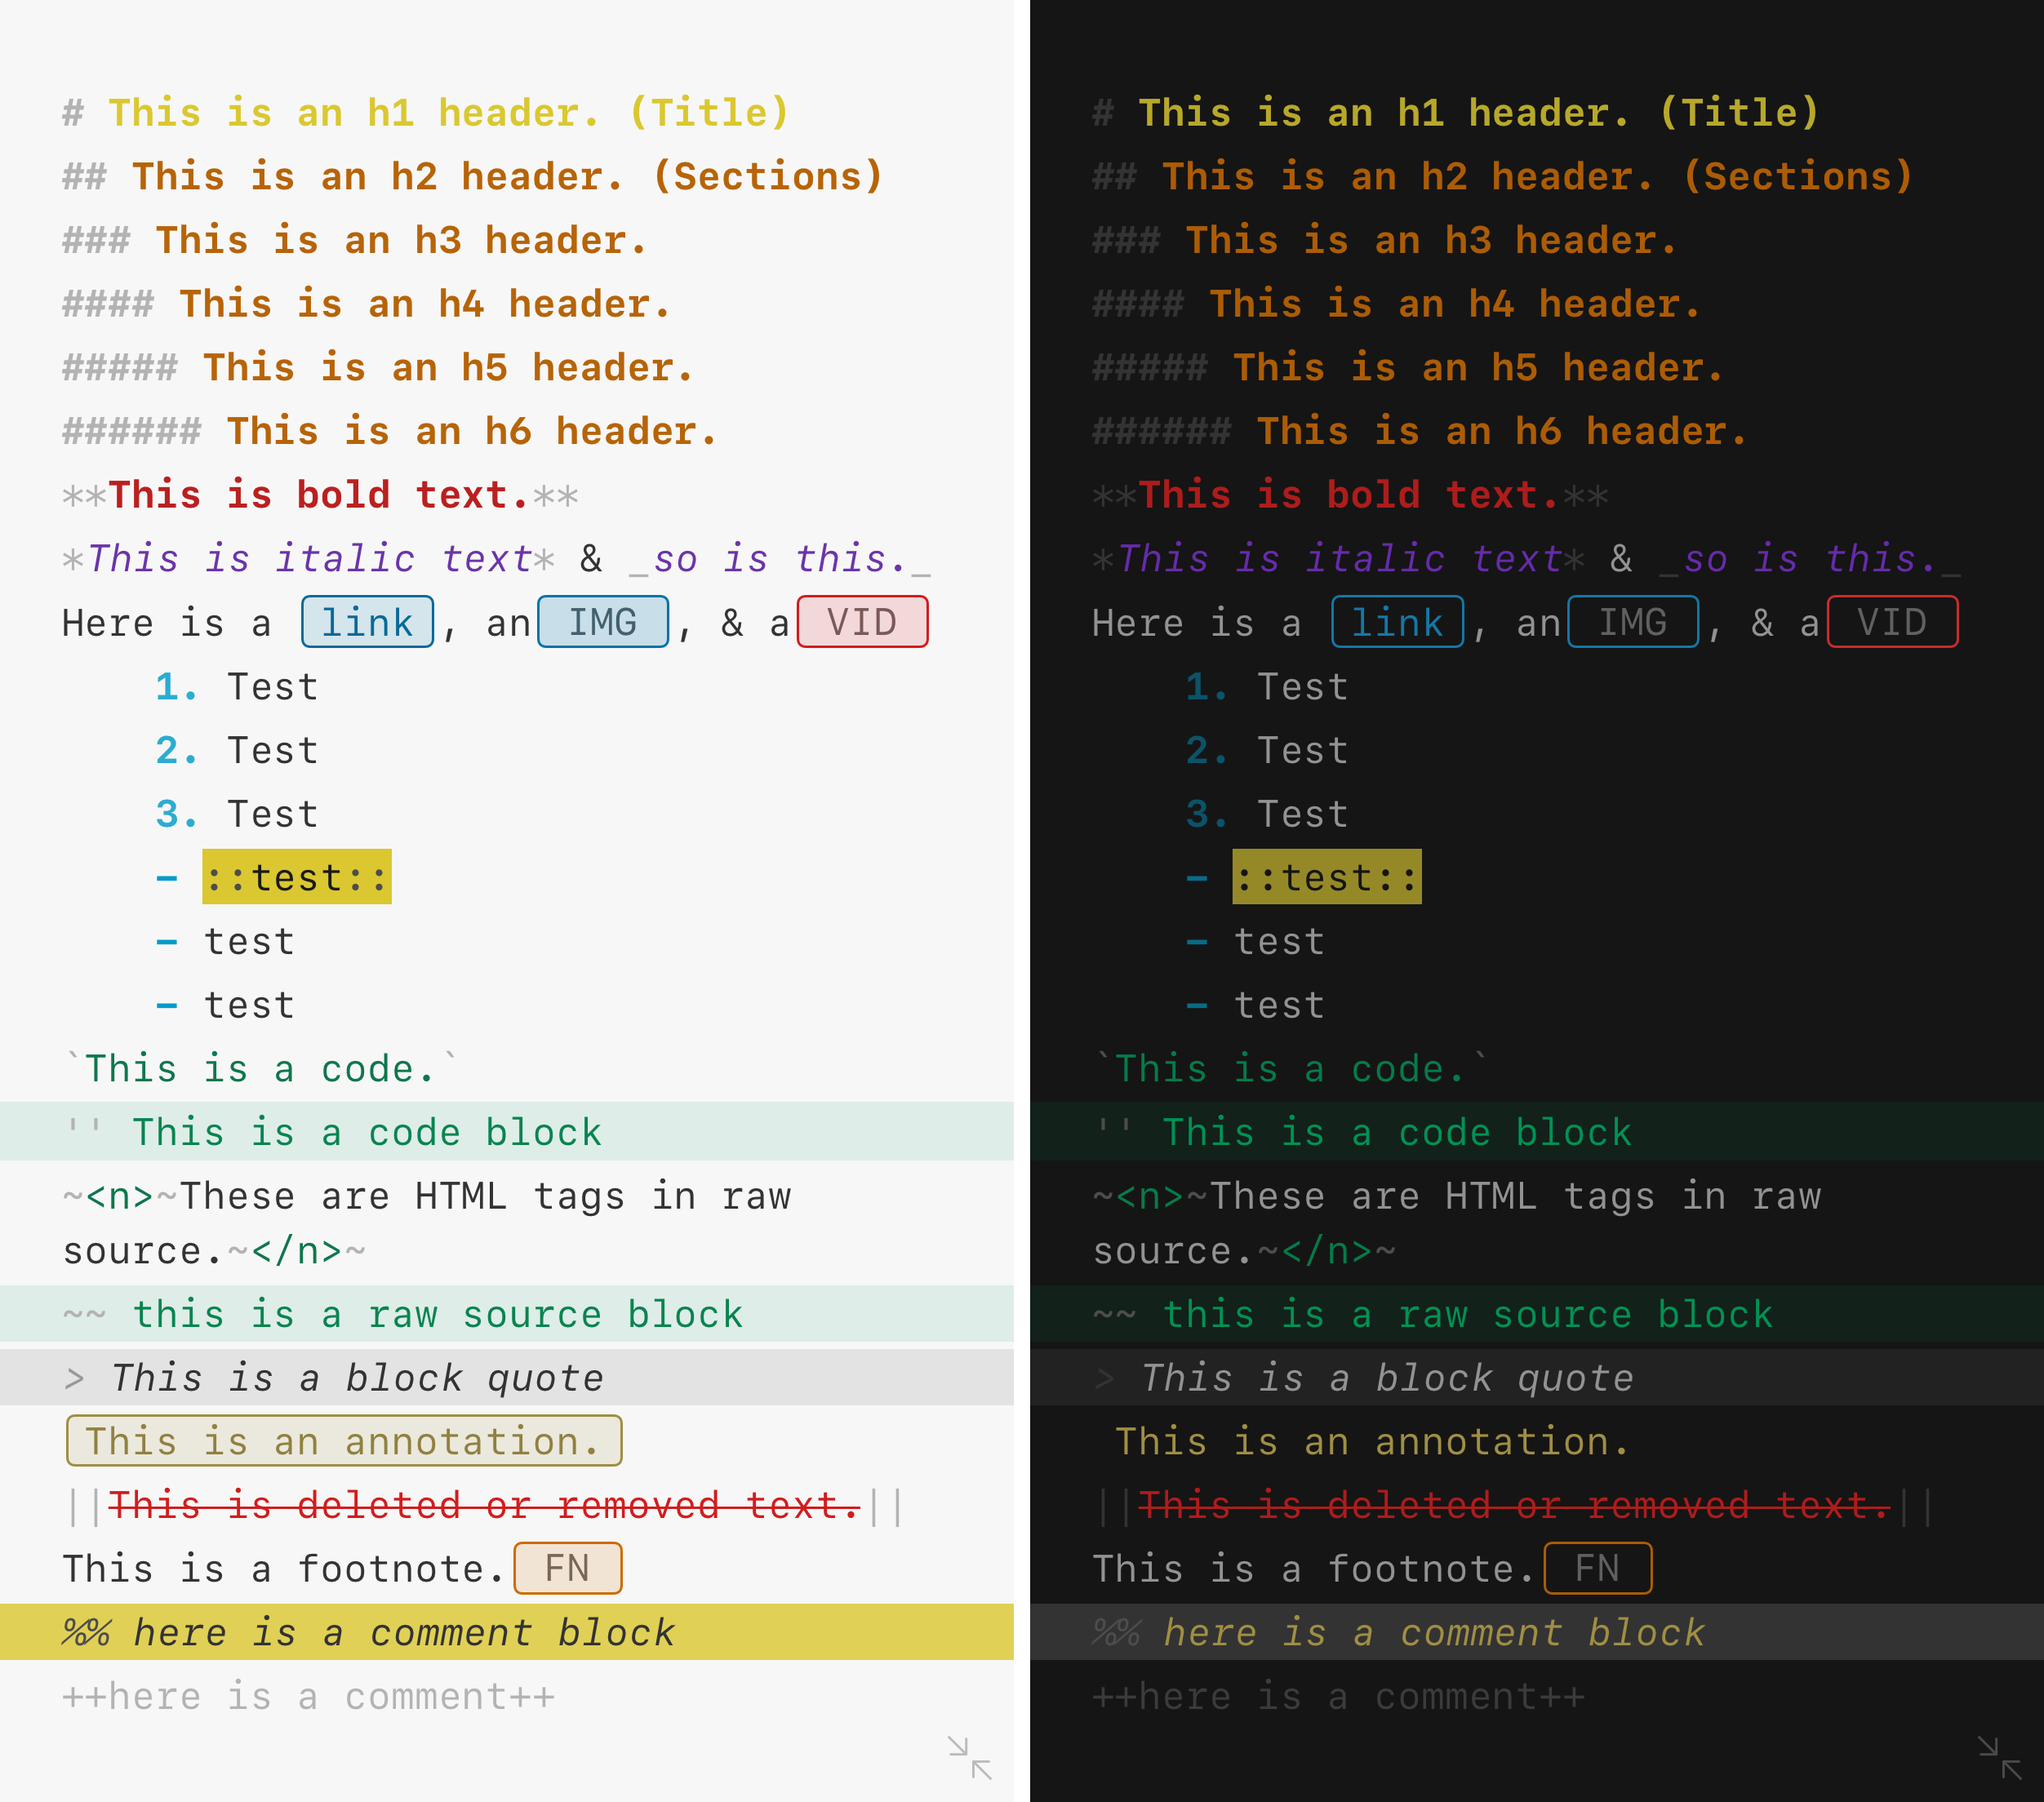Screen dimensions: 2044x1802
Task: Open the link tag in light theme
Action: [x=367, y=622]
